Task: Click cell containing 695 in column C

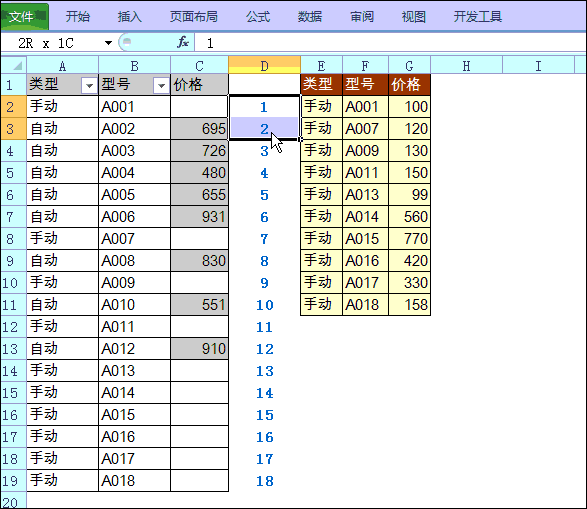Action: point(200,129)
